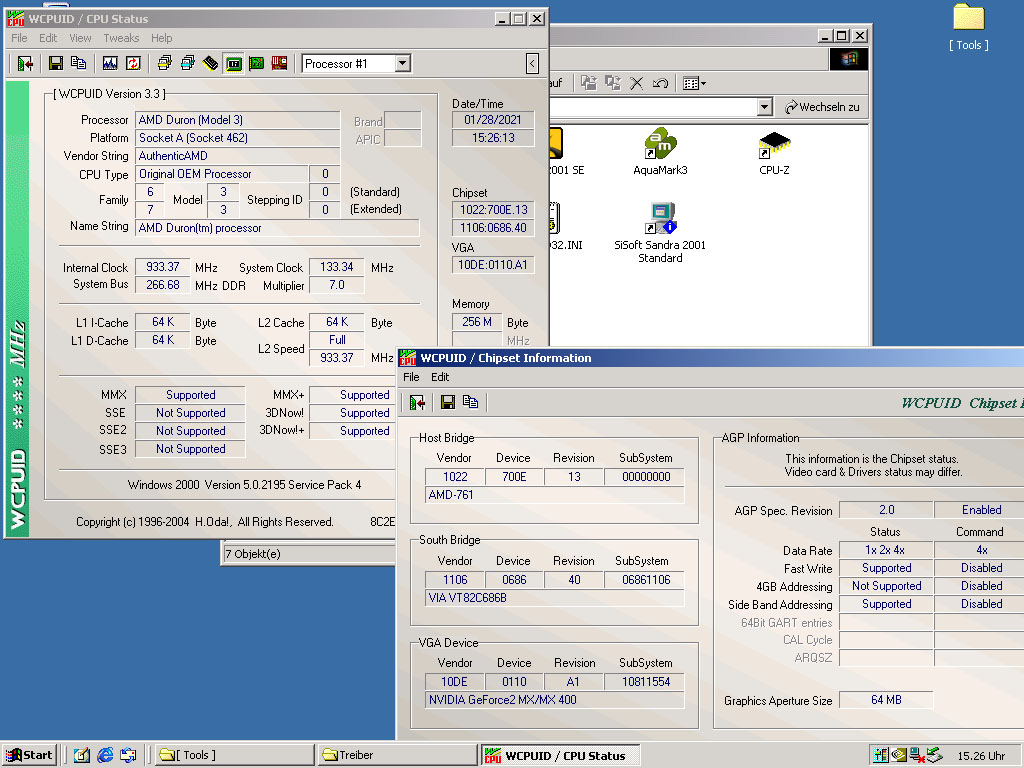Click the Exit icon in WCPUID toolbar
This screenshot has width=1024, height=768.
26,64
